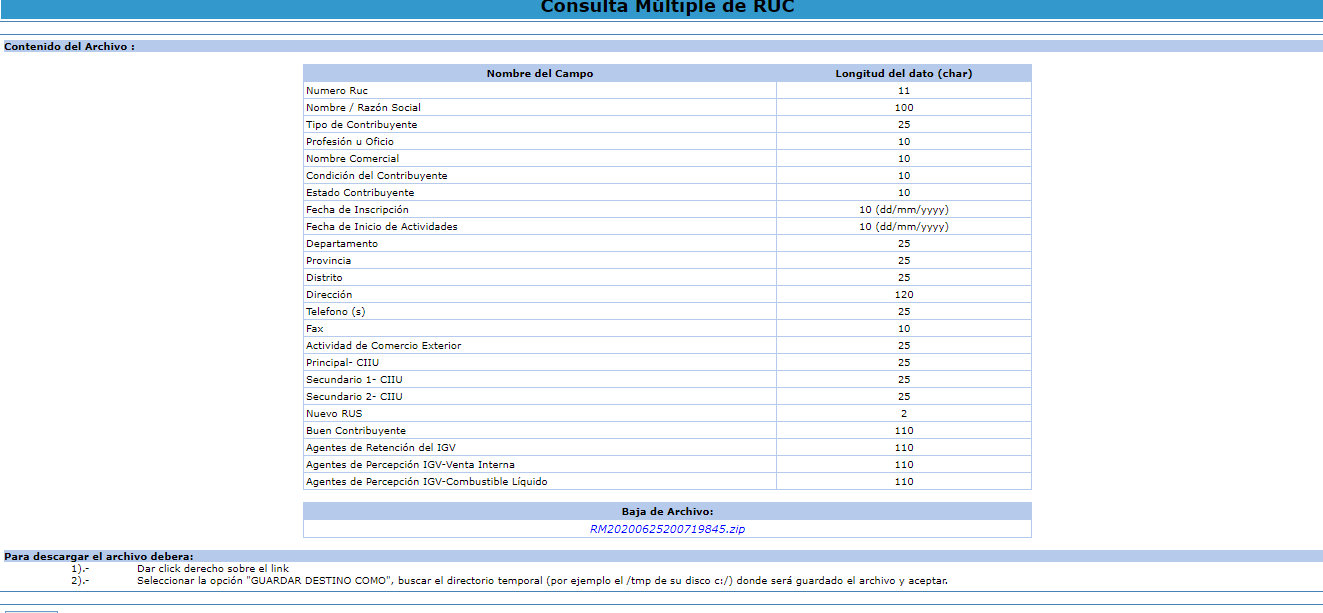The height and width of the screenshot is (613, 1323).
Task: Click '10 (dd/mm/yyyy)' for Fecha de Inscripción
Action: [x=904, y=210]
